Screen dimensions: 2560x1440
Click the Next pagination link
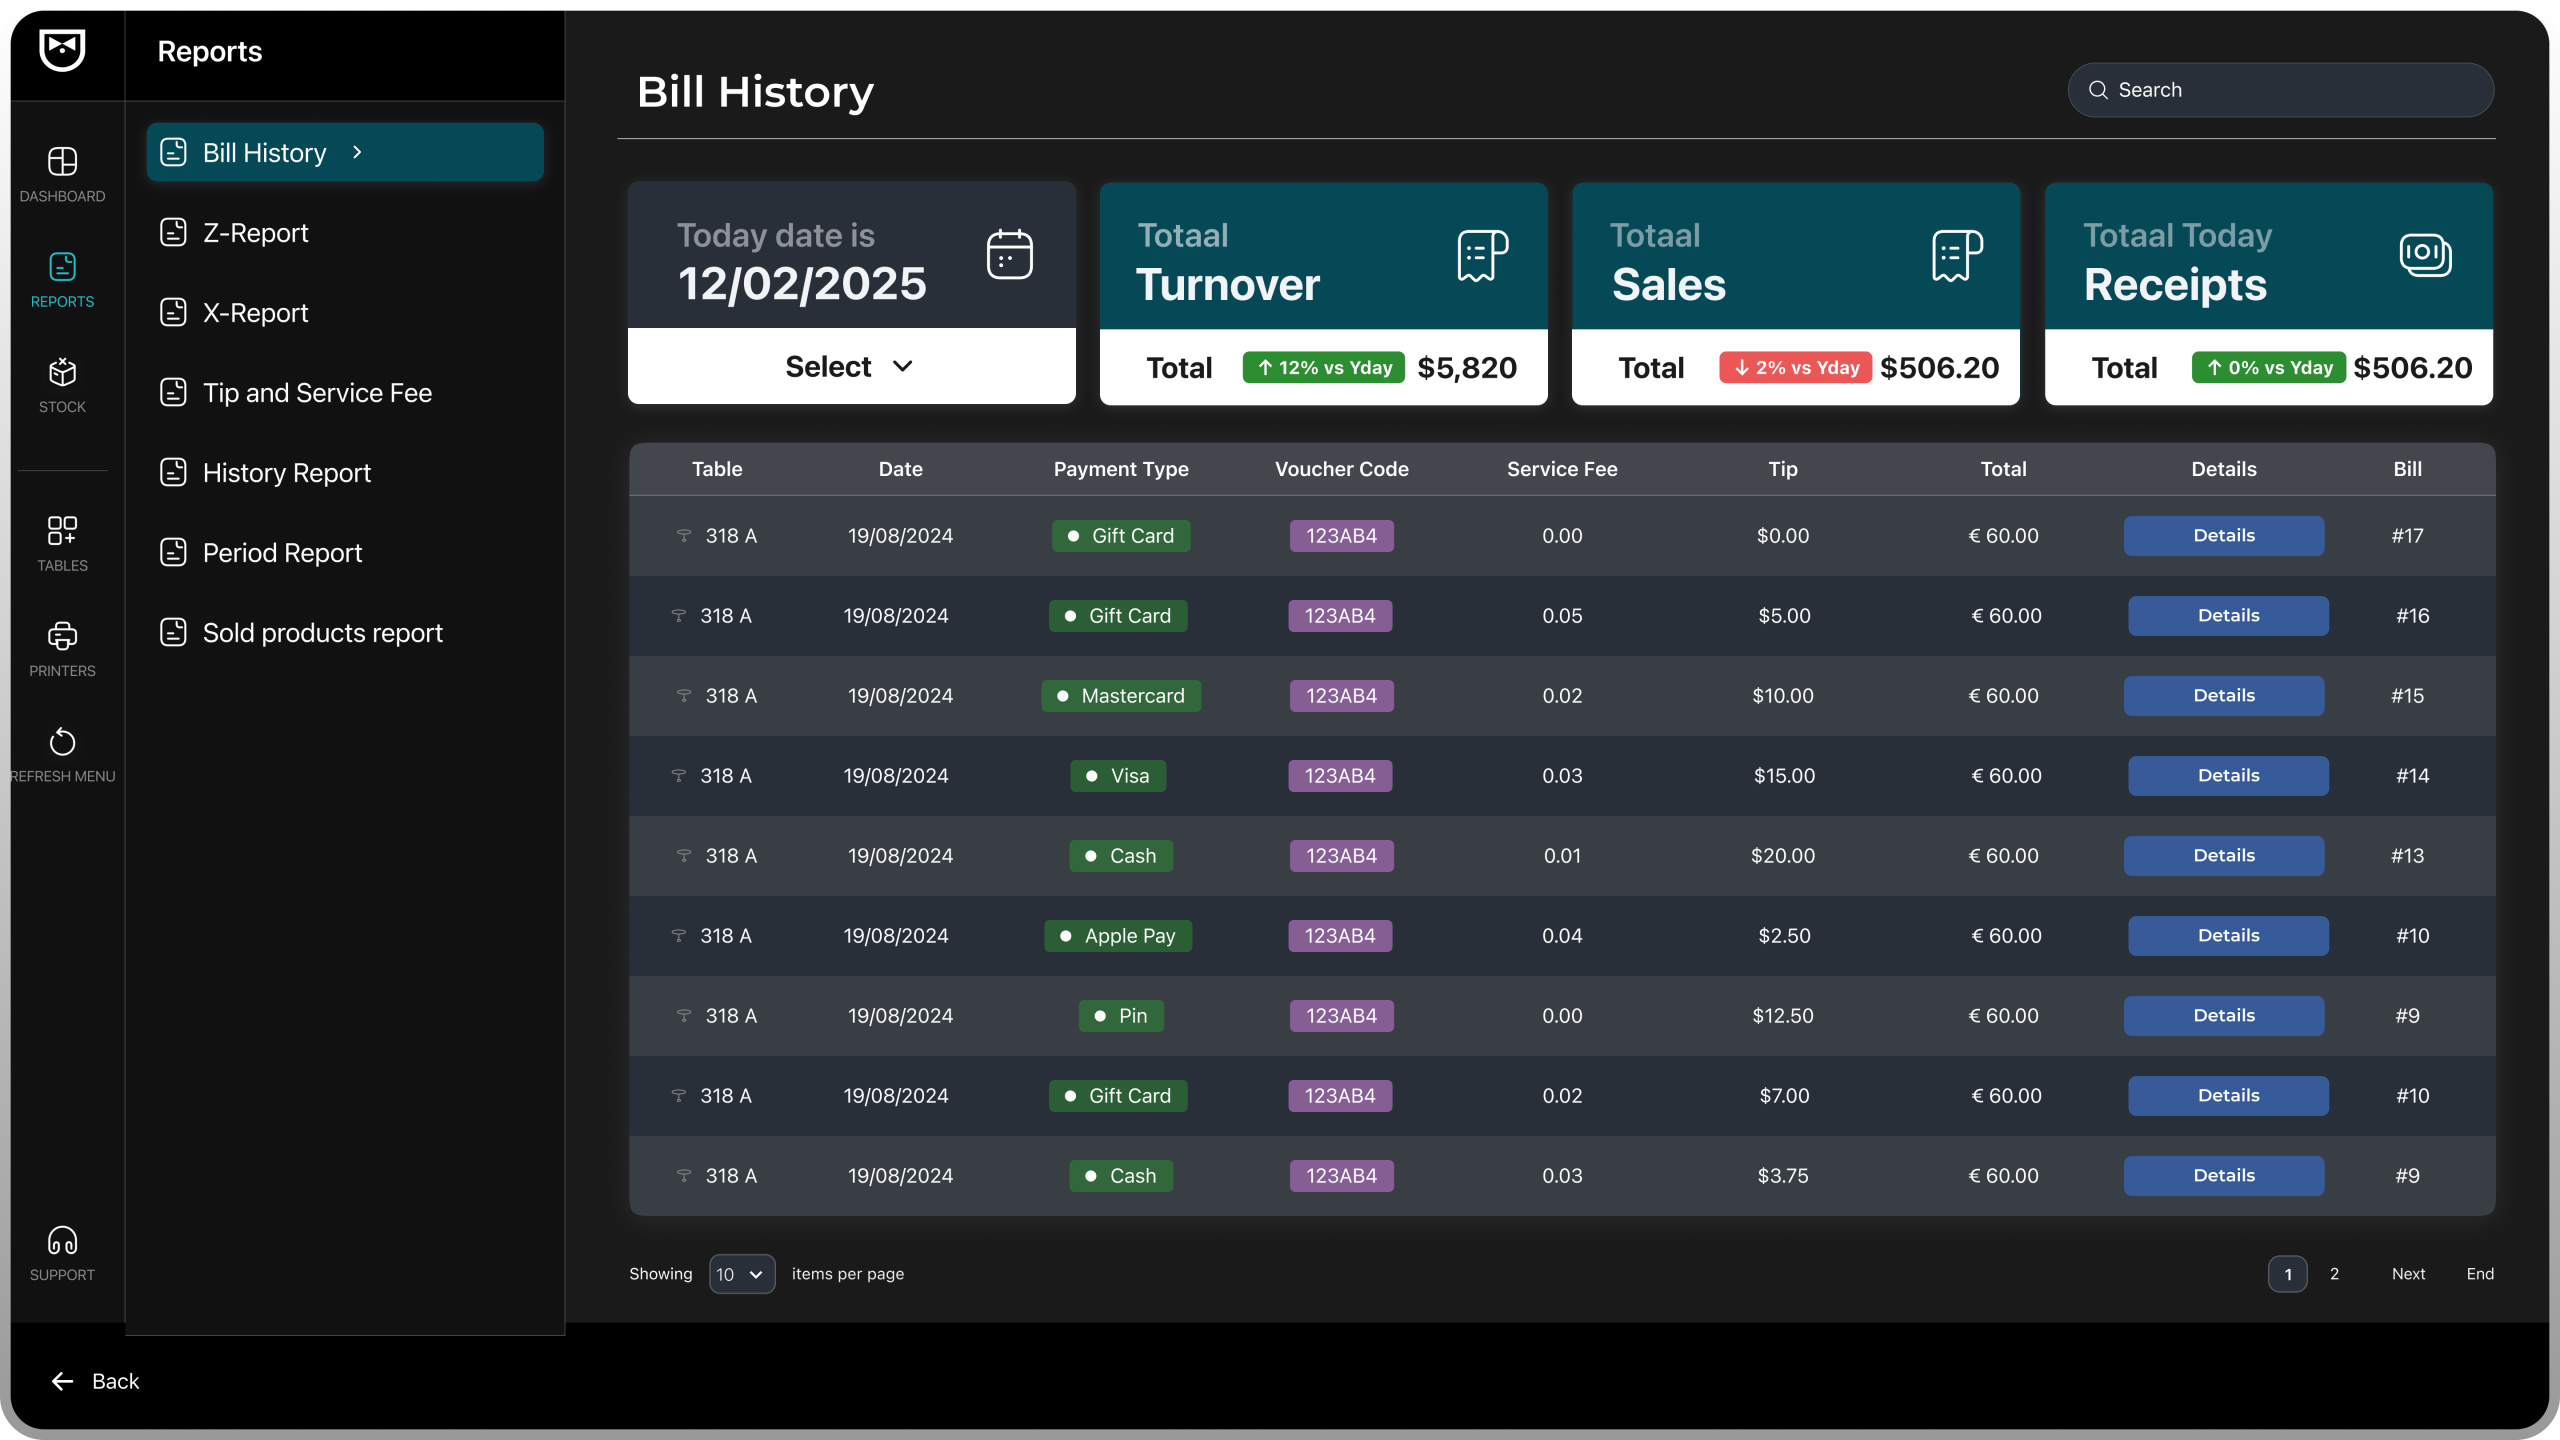(2408, 1274)
